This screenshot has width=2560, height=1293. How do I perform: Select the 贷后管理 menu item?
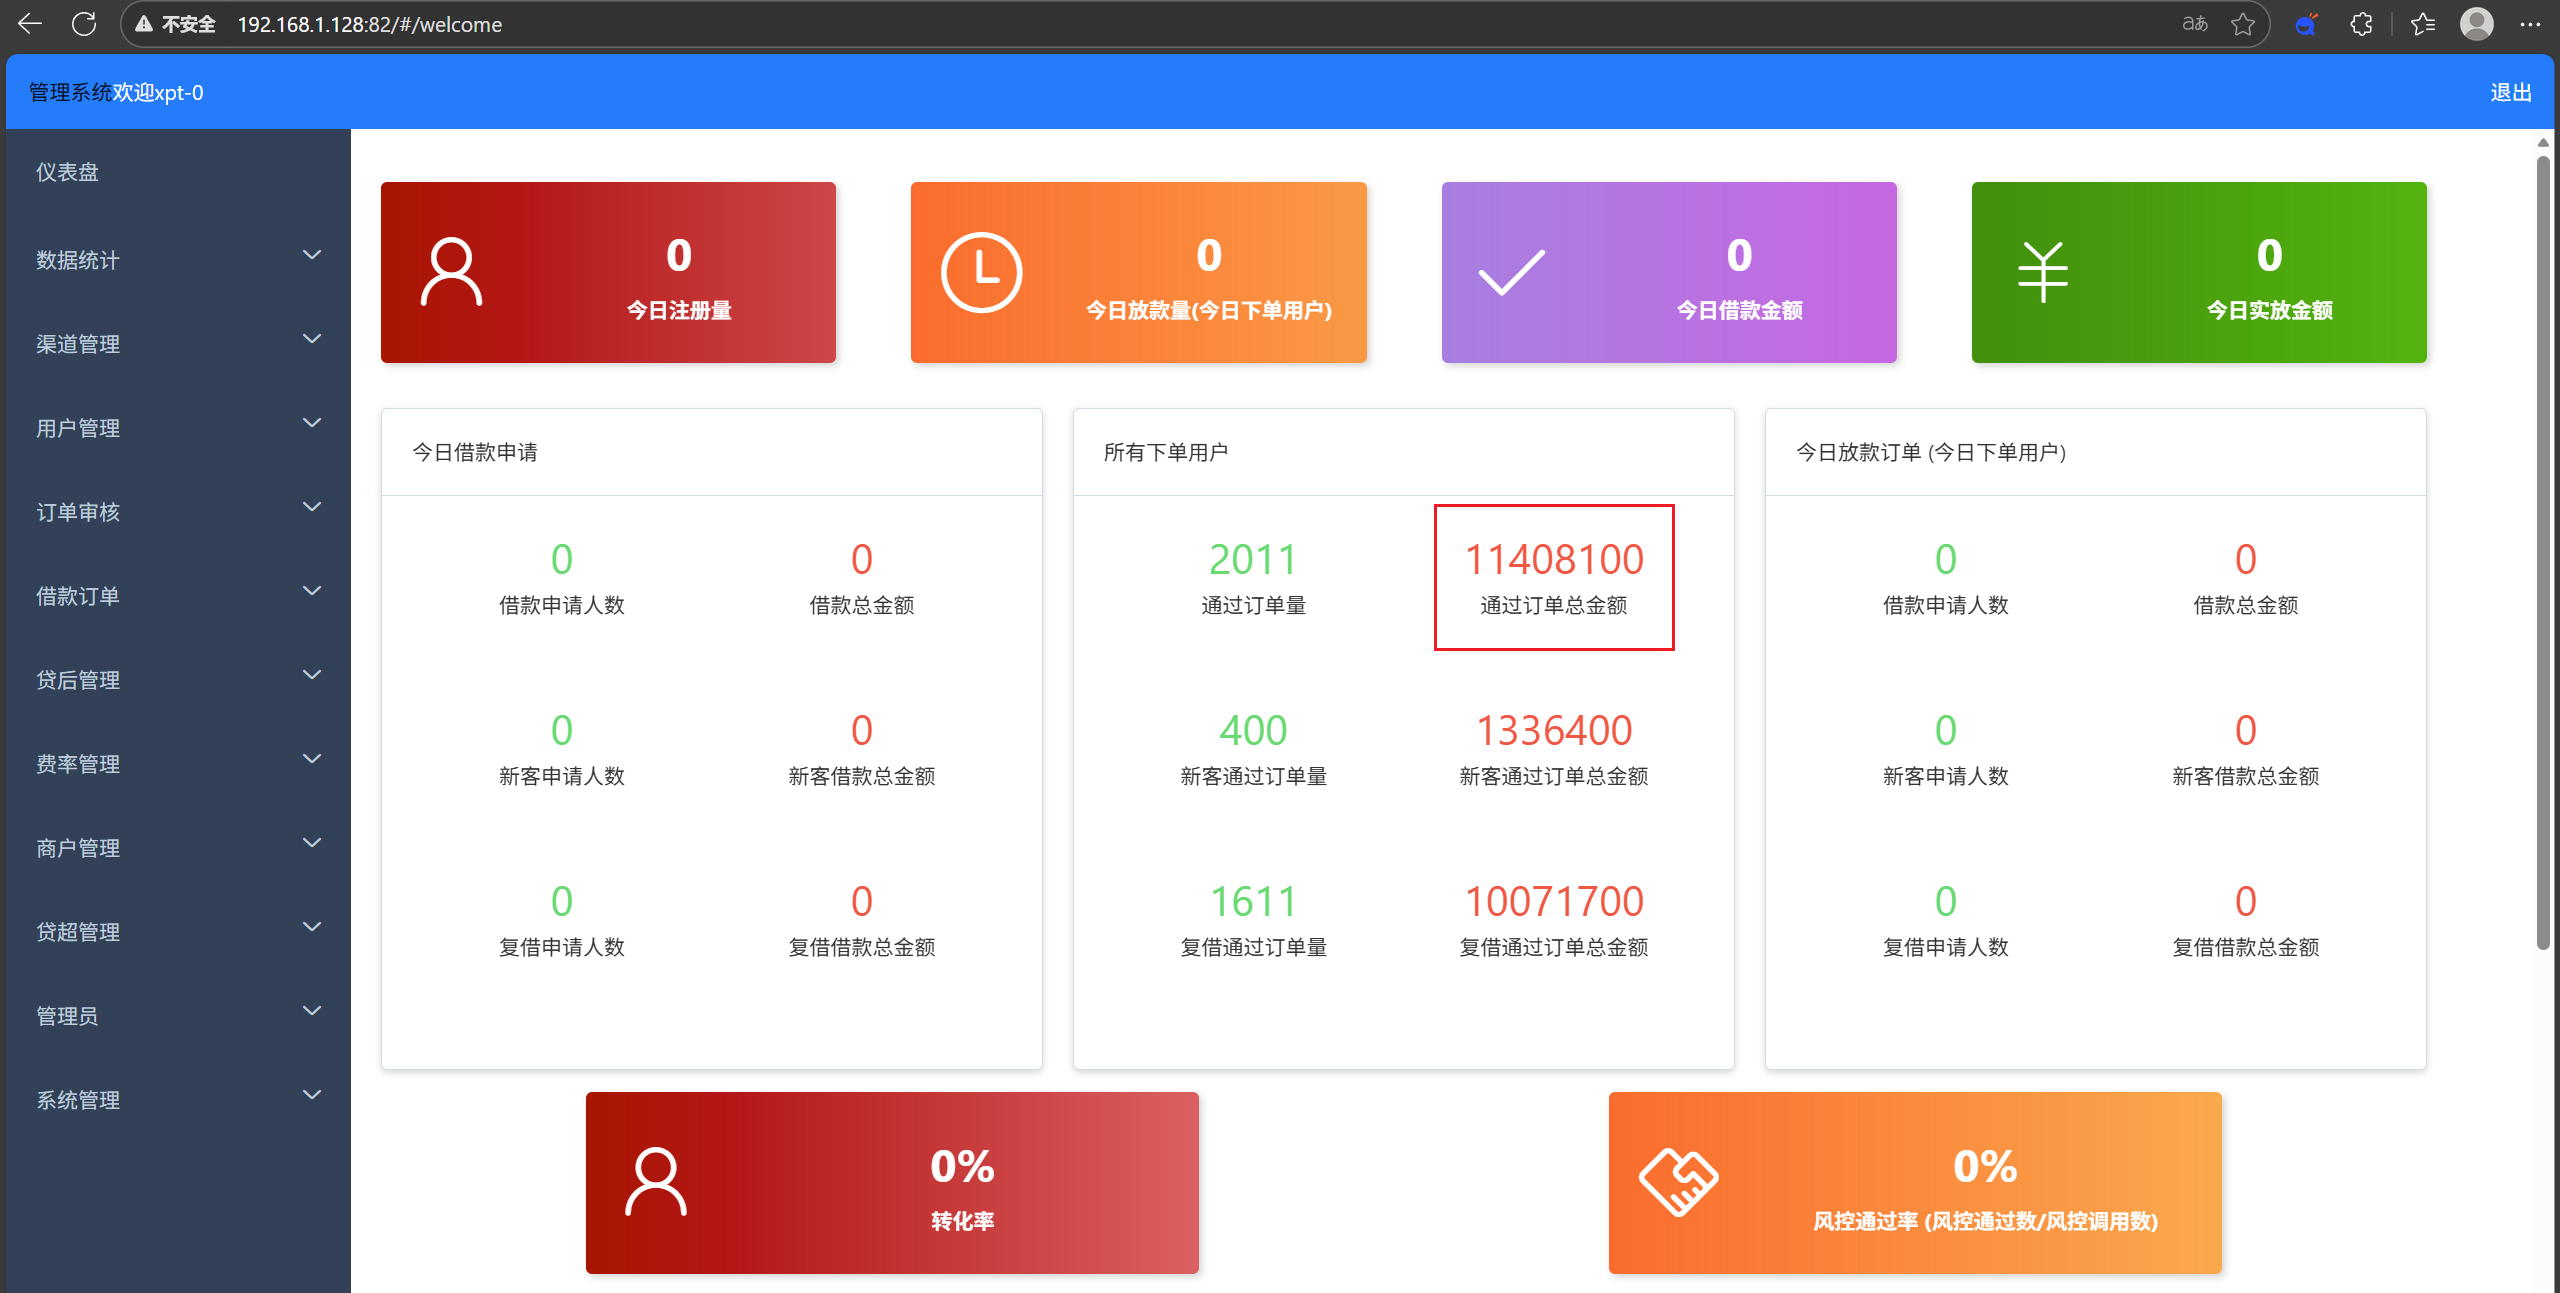[x=78, y=680]
